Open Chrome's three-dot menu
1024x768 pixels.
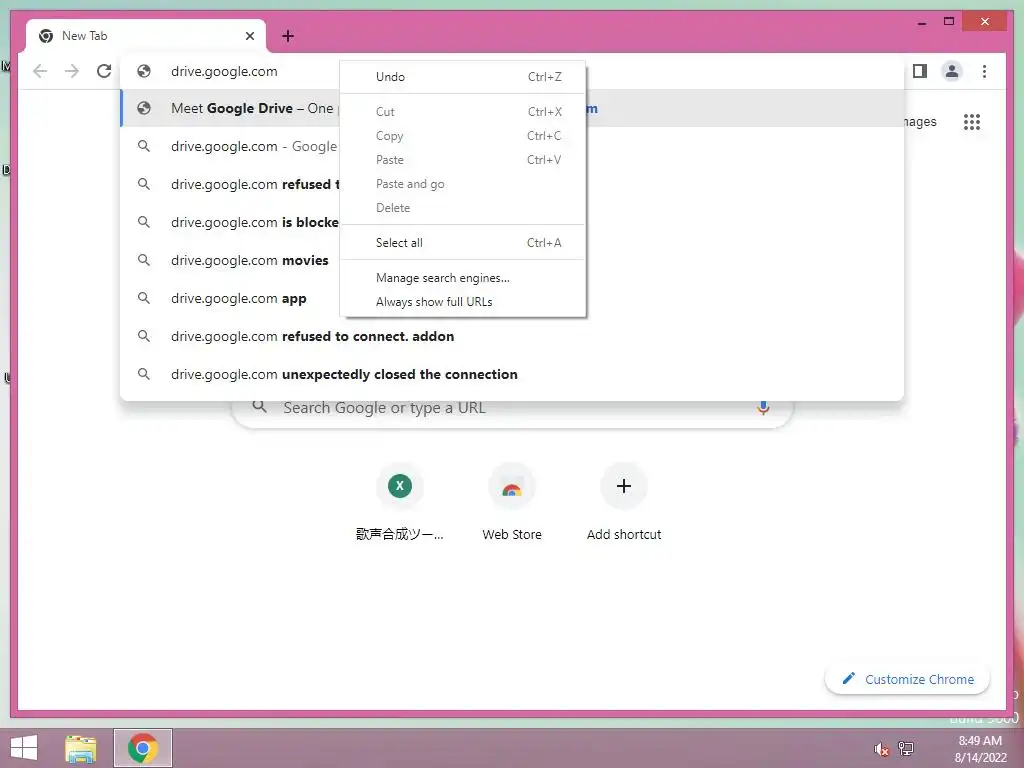[984, 71]
